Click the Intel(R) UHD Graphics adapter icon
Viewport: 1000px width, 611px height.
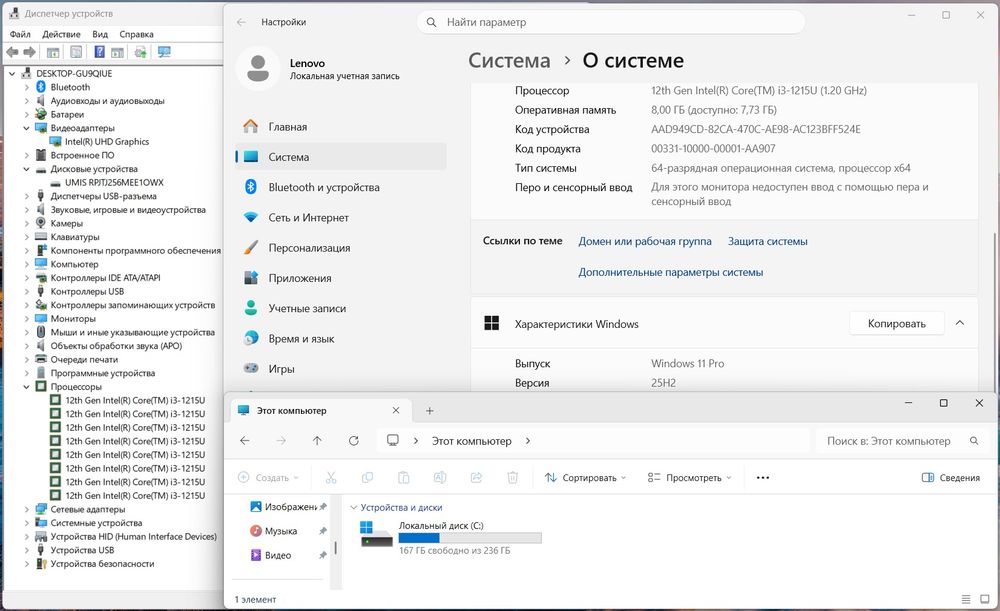55,142
